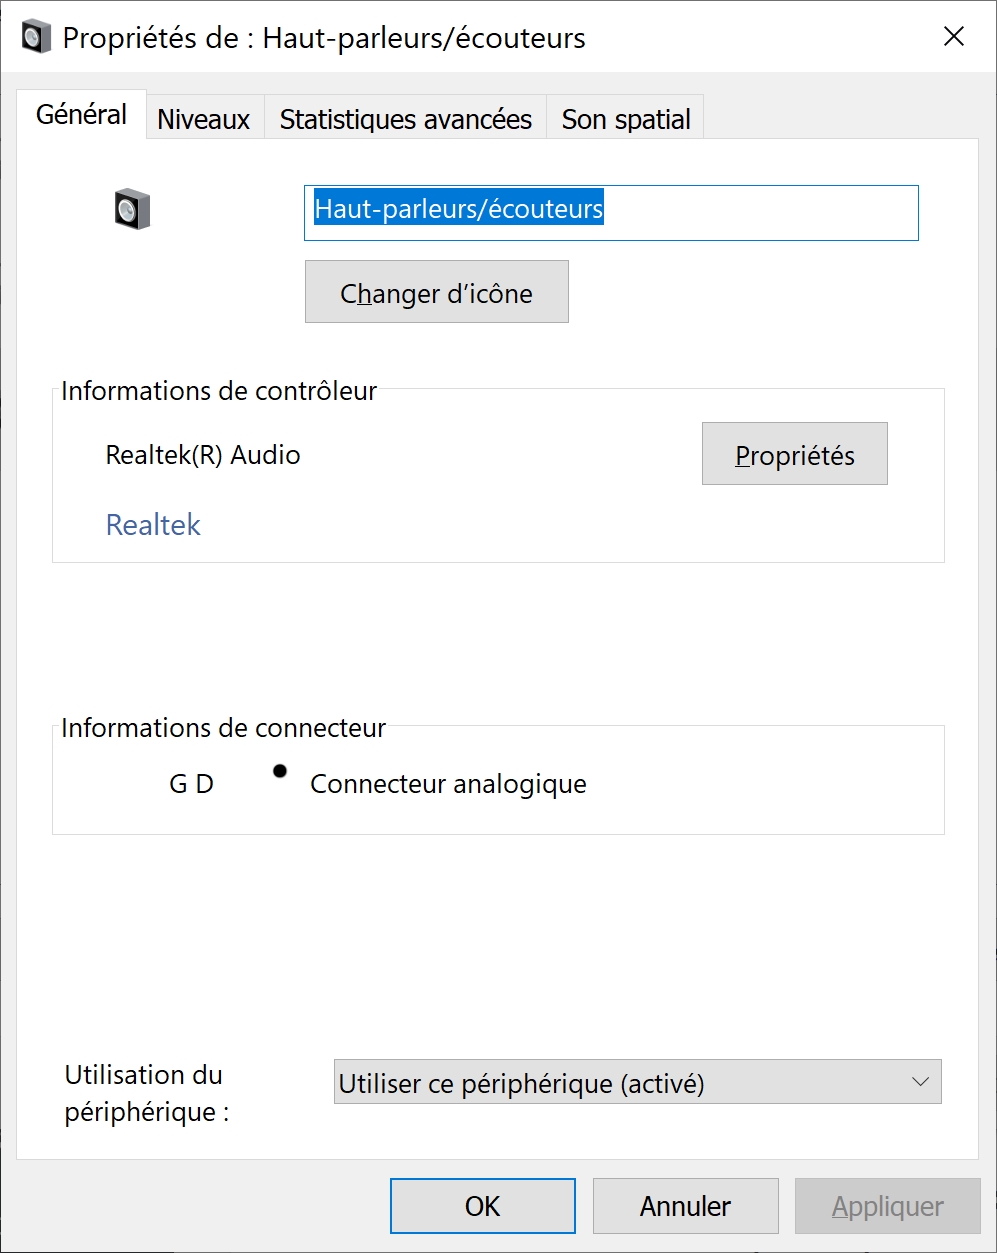Open the Utiliser ce périphérique dropdown
The width and height of the screenshot is (997, 1253).
pos(637,1082)
